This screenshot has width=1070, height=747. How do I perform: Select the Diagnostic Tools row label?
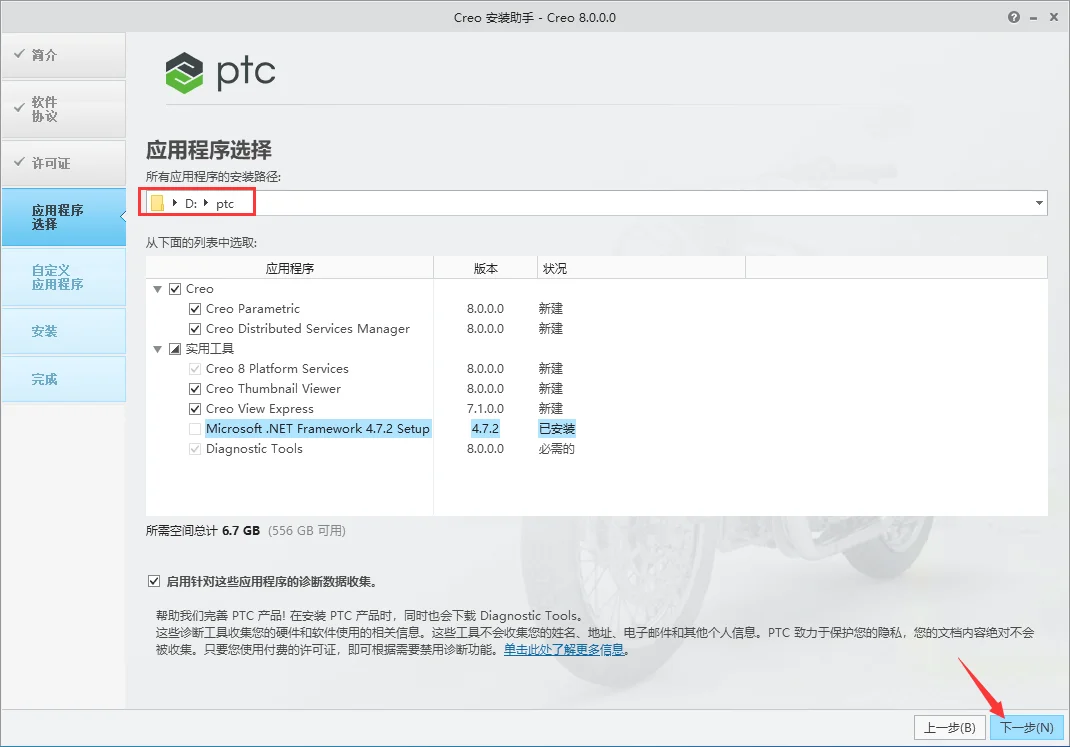pos(254,449)
